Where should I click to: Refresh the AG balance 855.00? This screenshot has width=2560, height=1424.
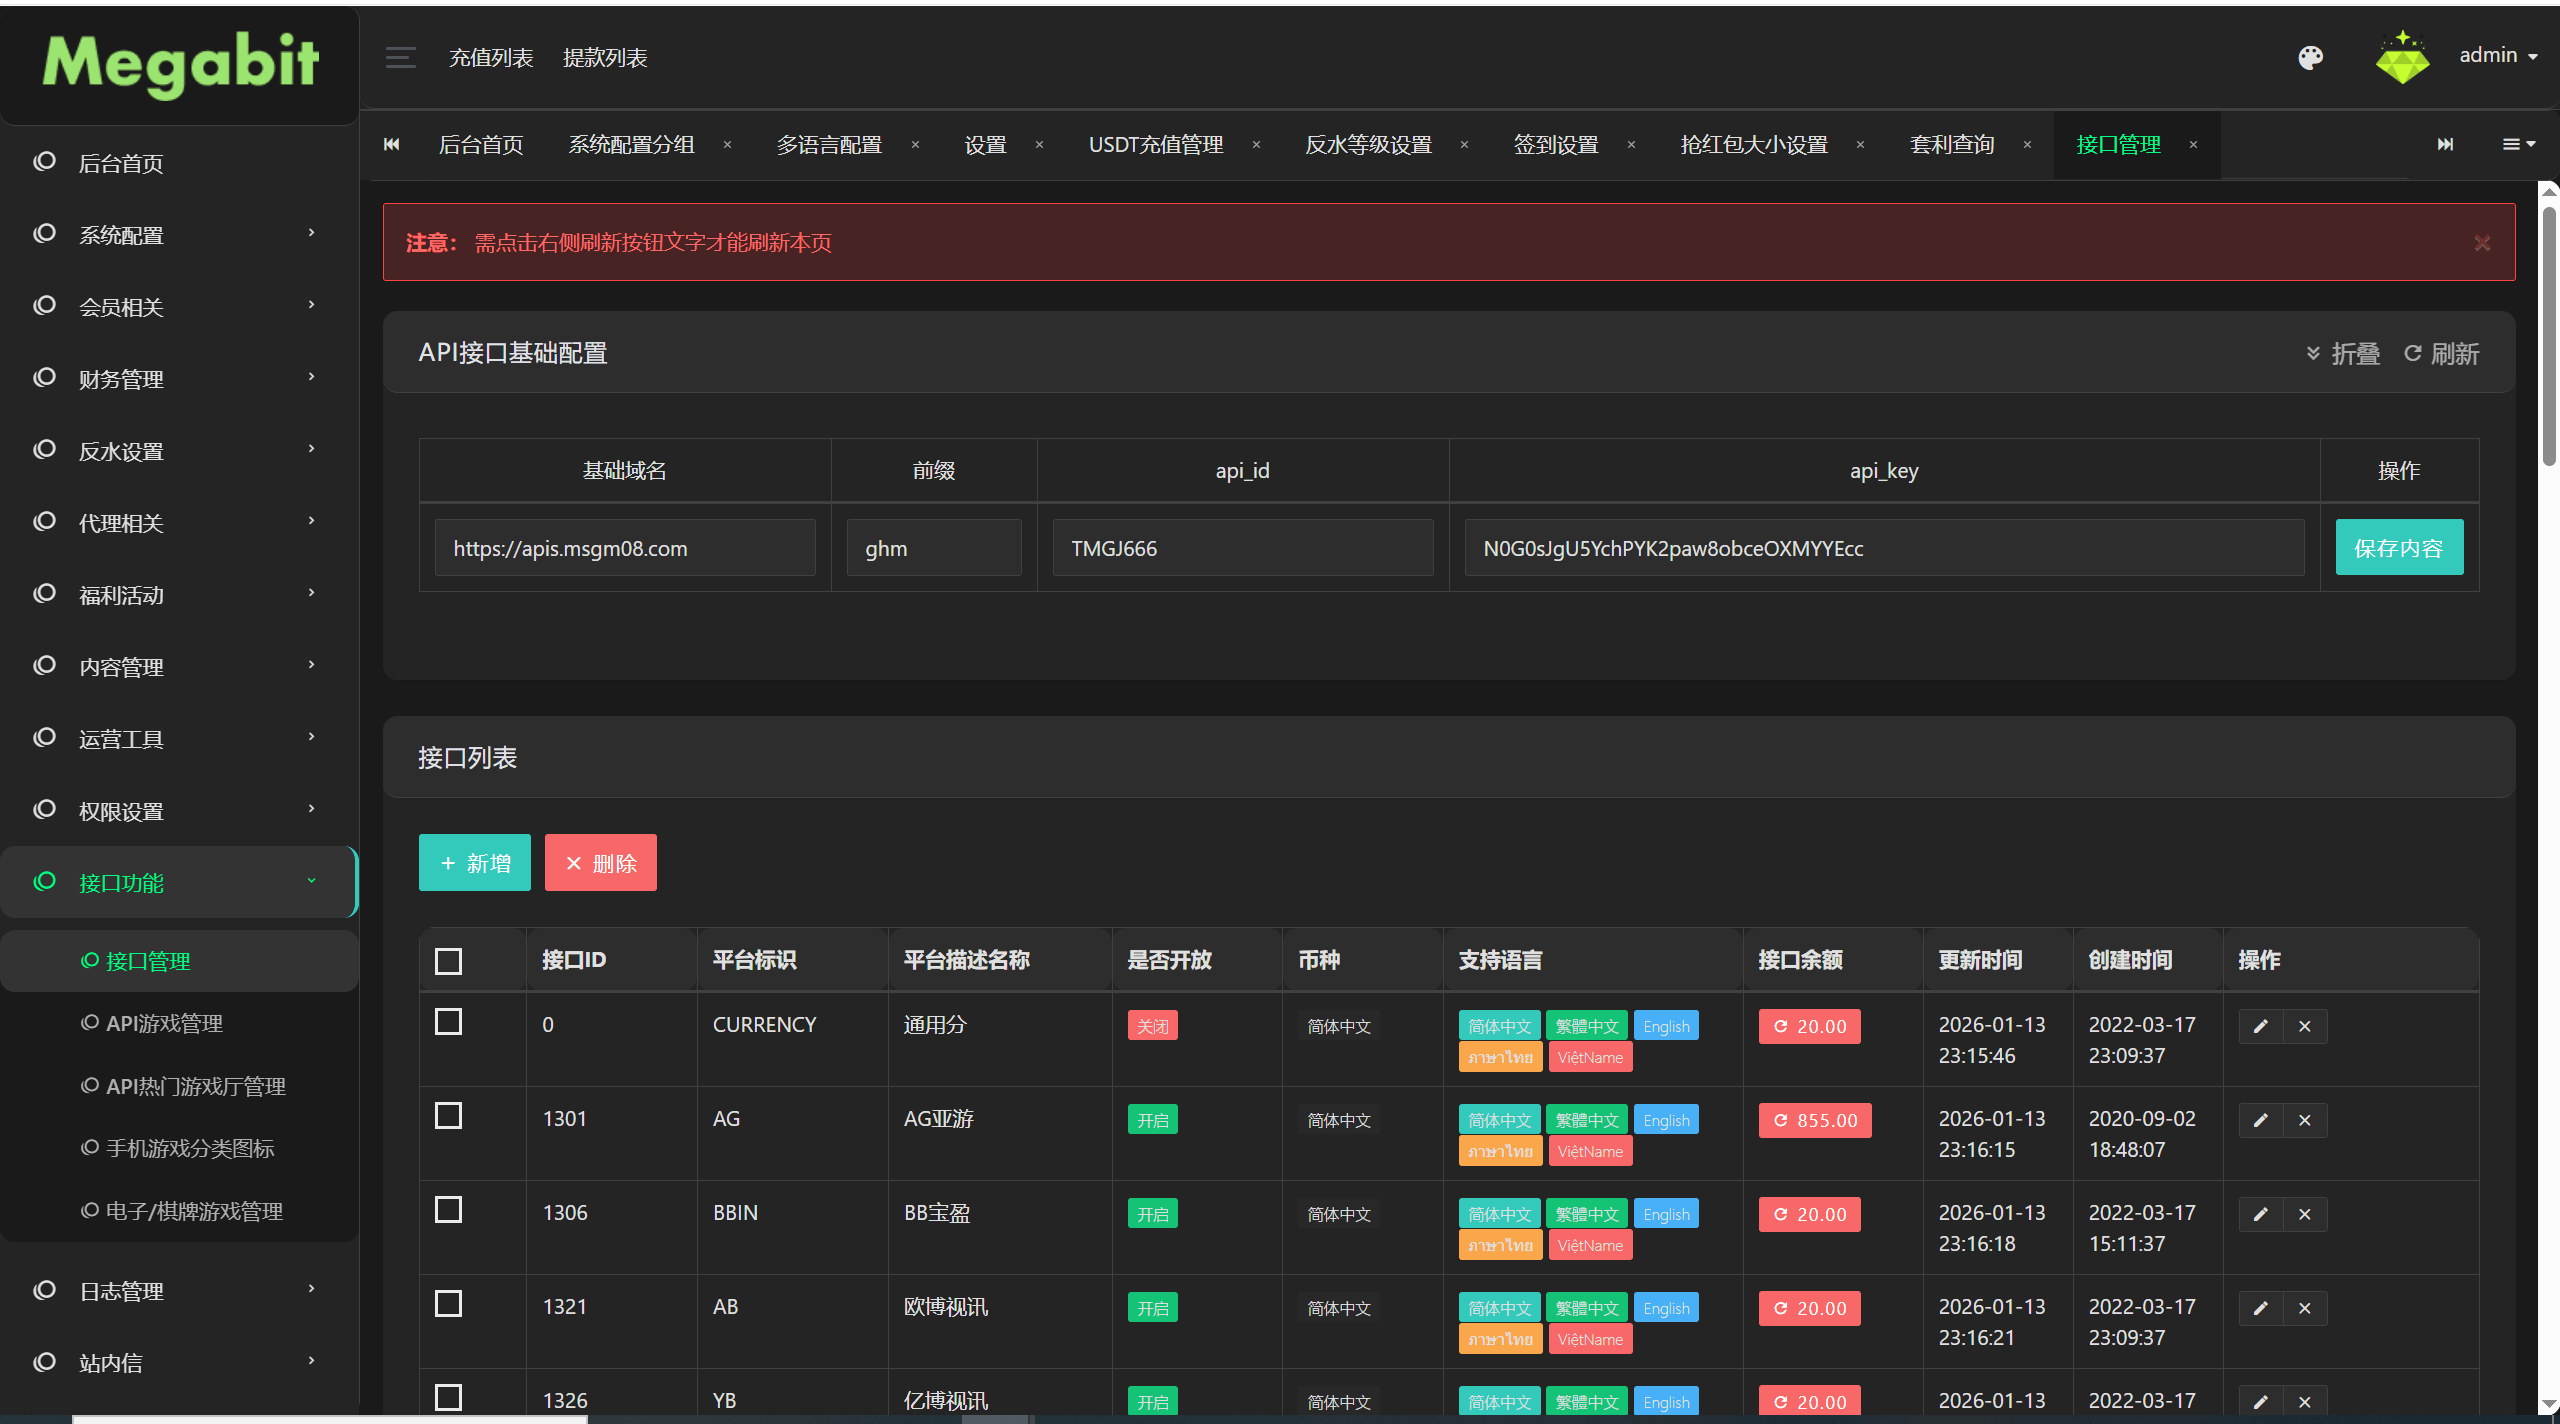[x=1815, y=1120]
